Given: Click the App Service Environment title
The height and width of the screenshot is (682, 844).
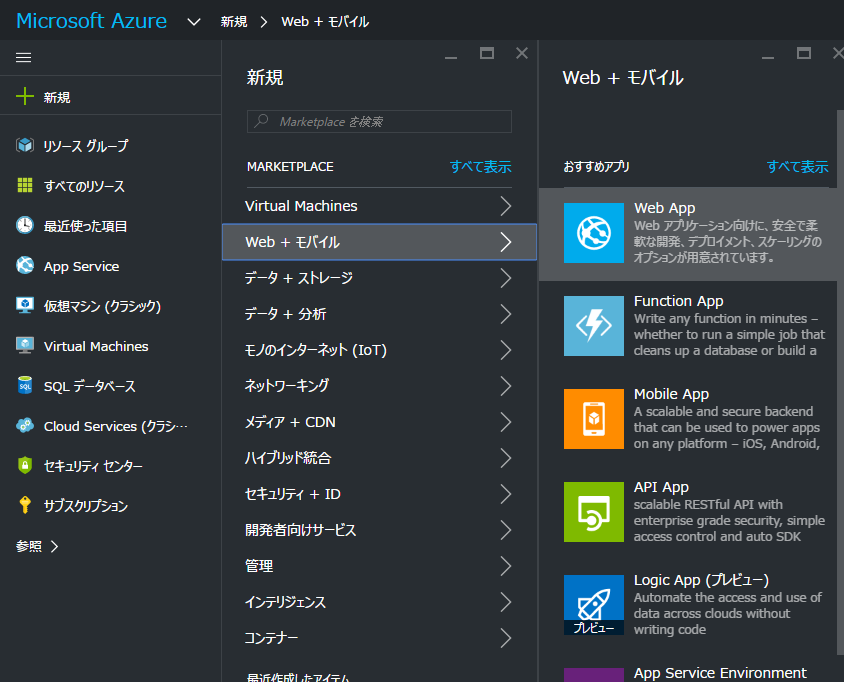Looking at the screenshot, I should (x=720, y=673).
